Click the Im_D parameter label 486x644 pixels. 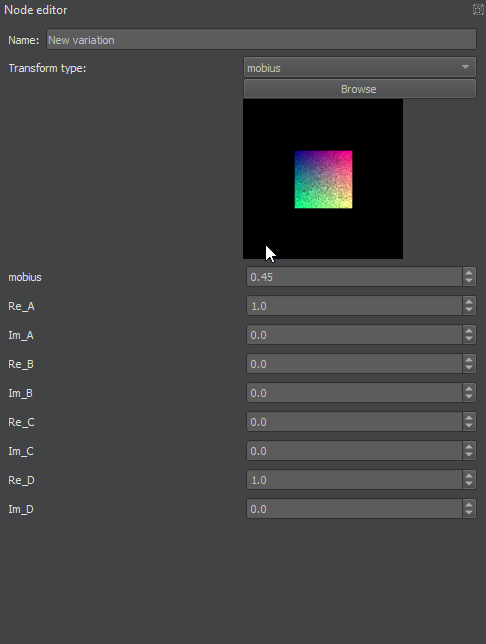pos(21,509)
